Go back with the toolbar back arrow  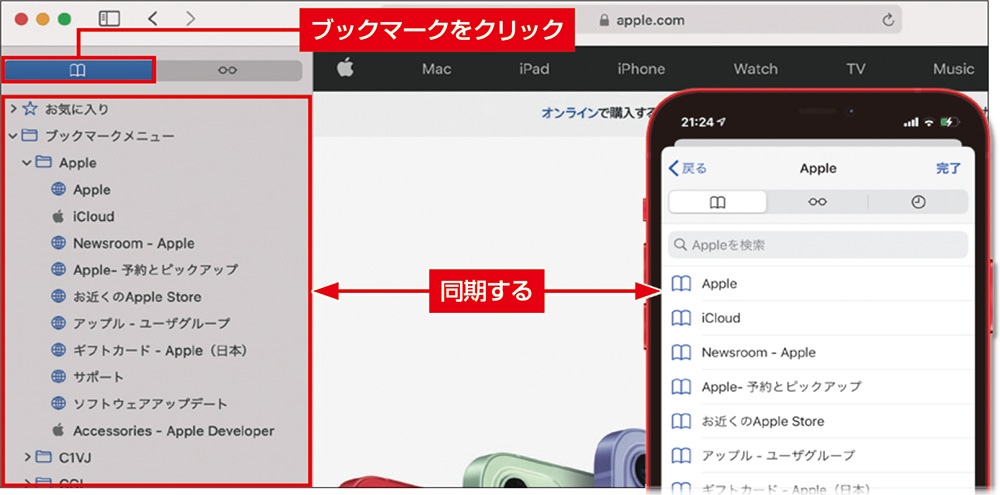(x=152, y=18)
